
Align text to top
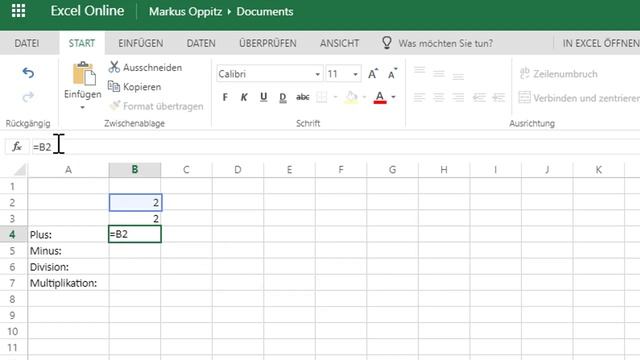coord(420,71)
